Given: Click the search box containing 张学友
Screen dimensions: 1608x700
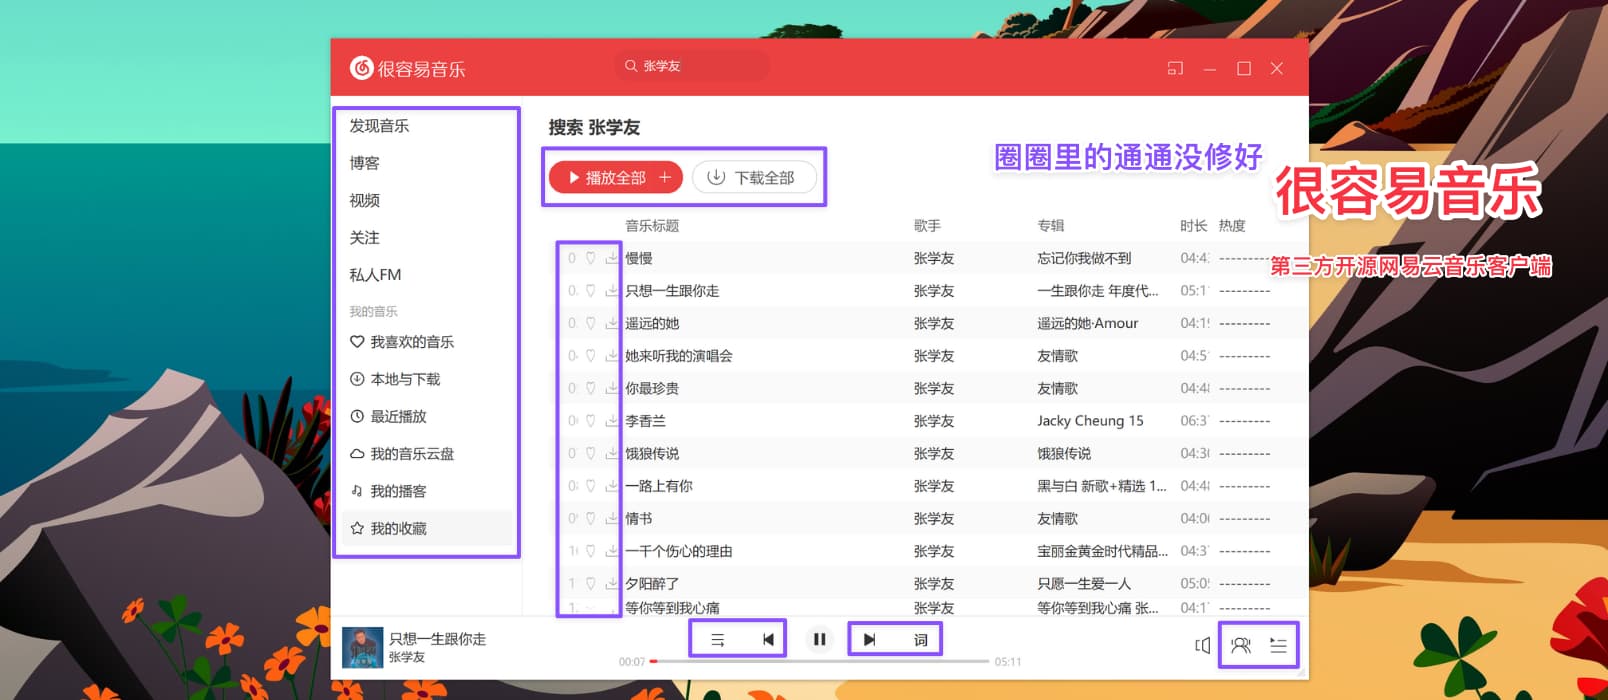Looking at the screenshot, I should (x=693, y=66).
